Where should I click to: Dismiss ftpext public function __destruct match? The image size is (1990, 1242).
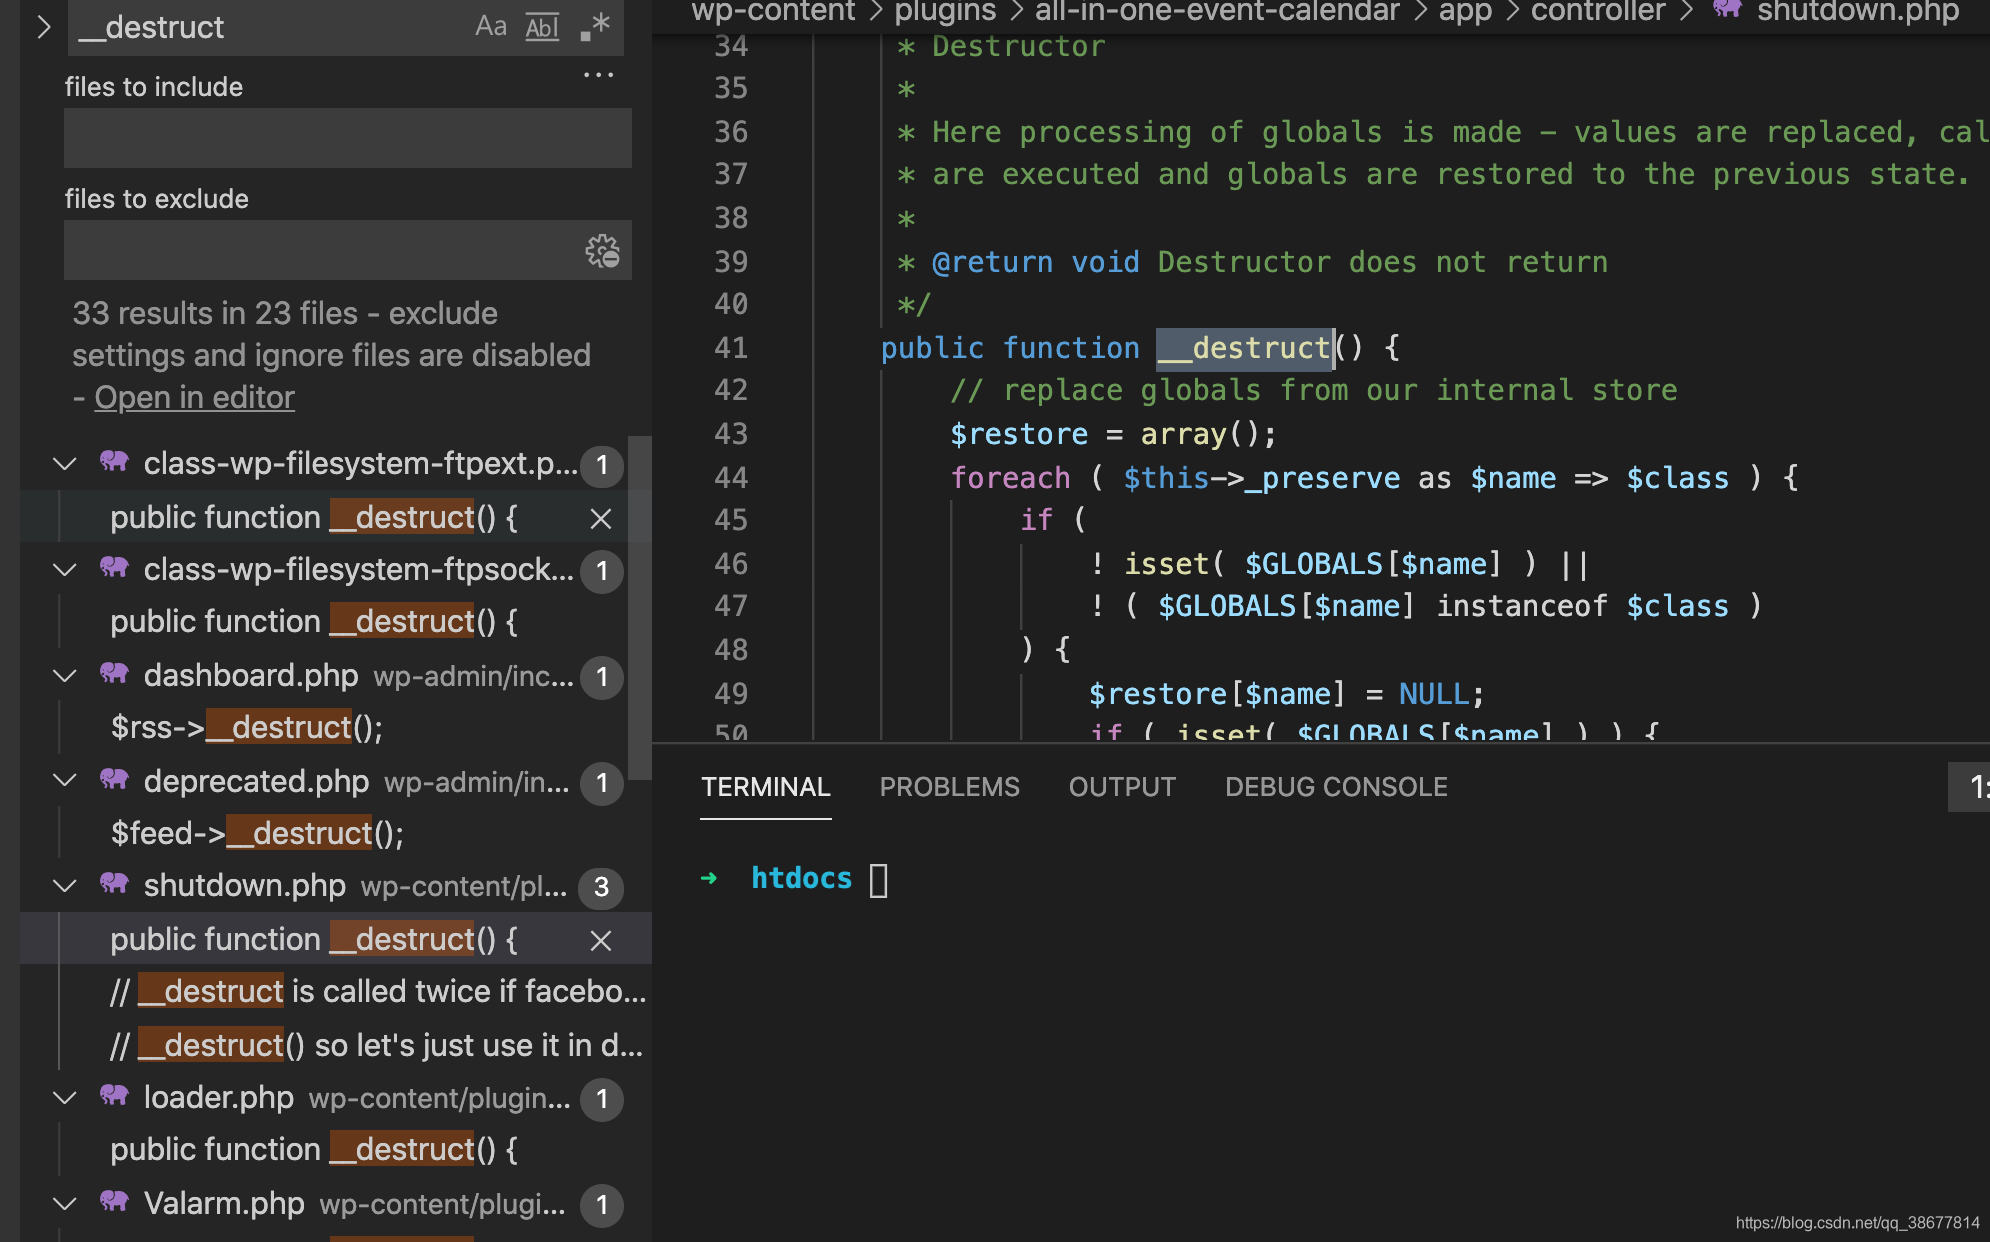[600, 519]
